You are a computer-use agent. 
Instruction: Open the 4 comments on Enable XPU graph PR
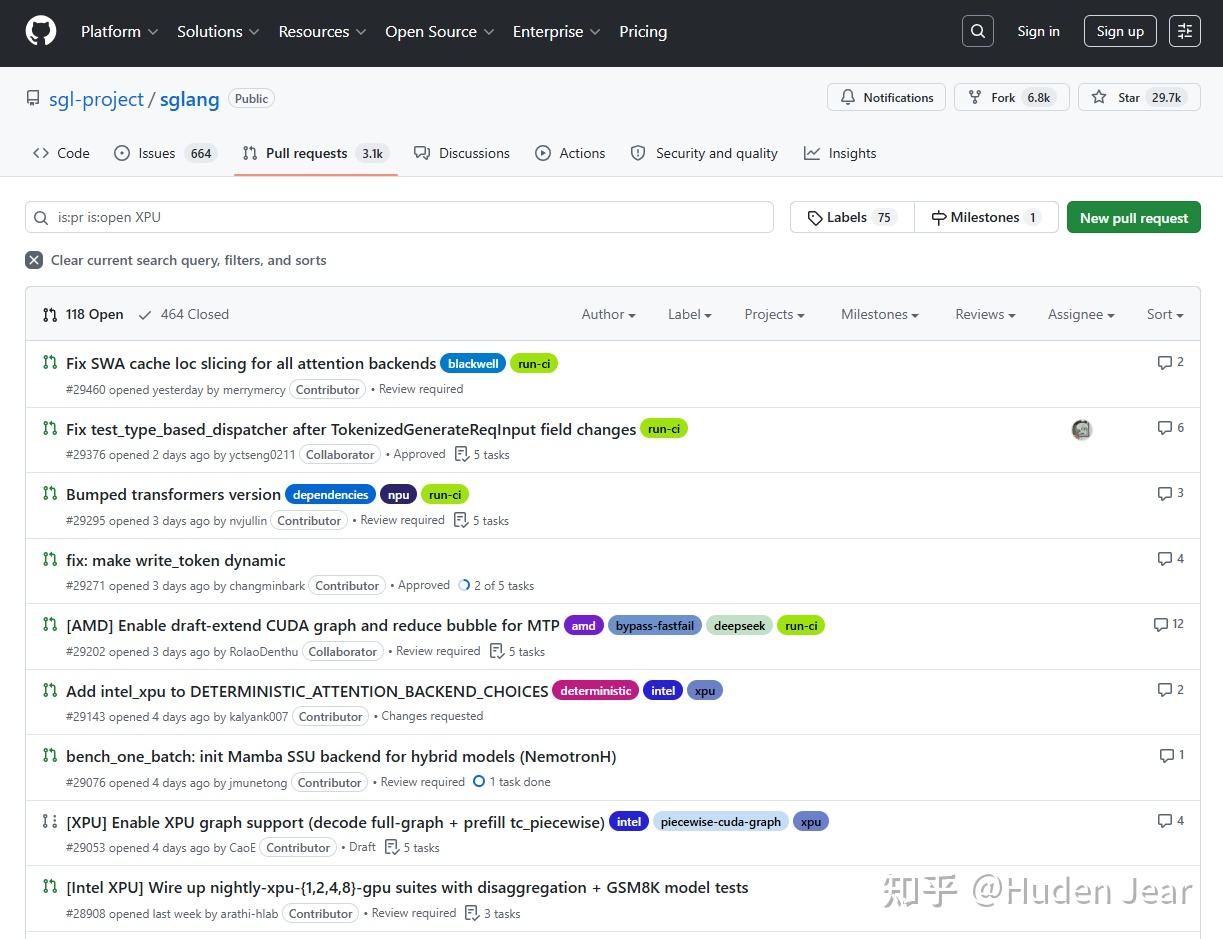point(1170,820)
